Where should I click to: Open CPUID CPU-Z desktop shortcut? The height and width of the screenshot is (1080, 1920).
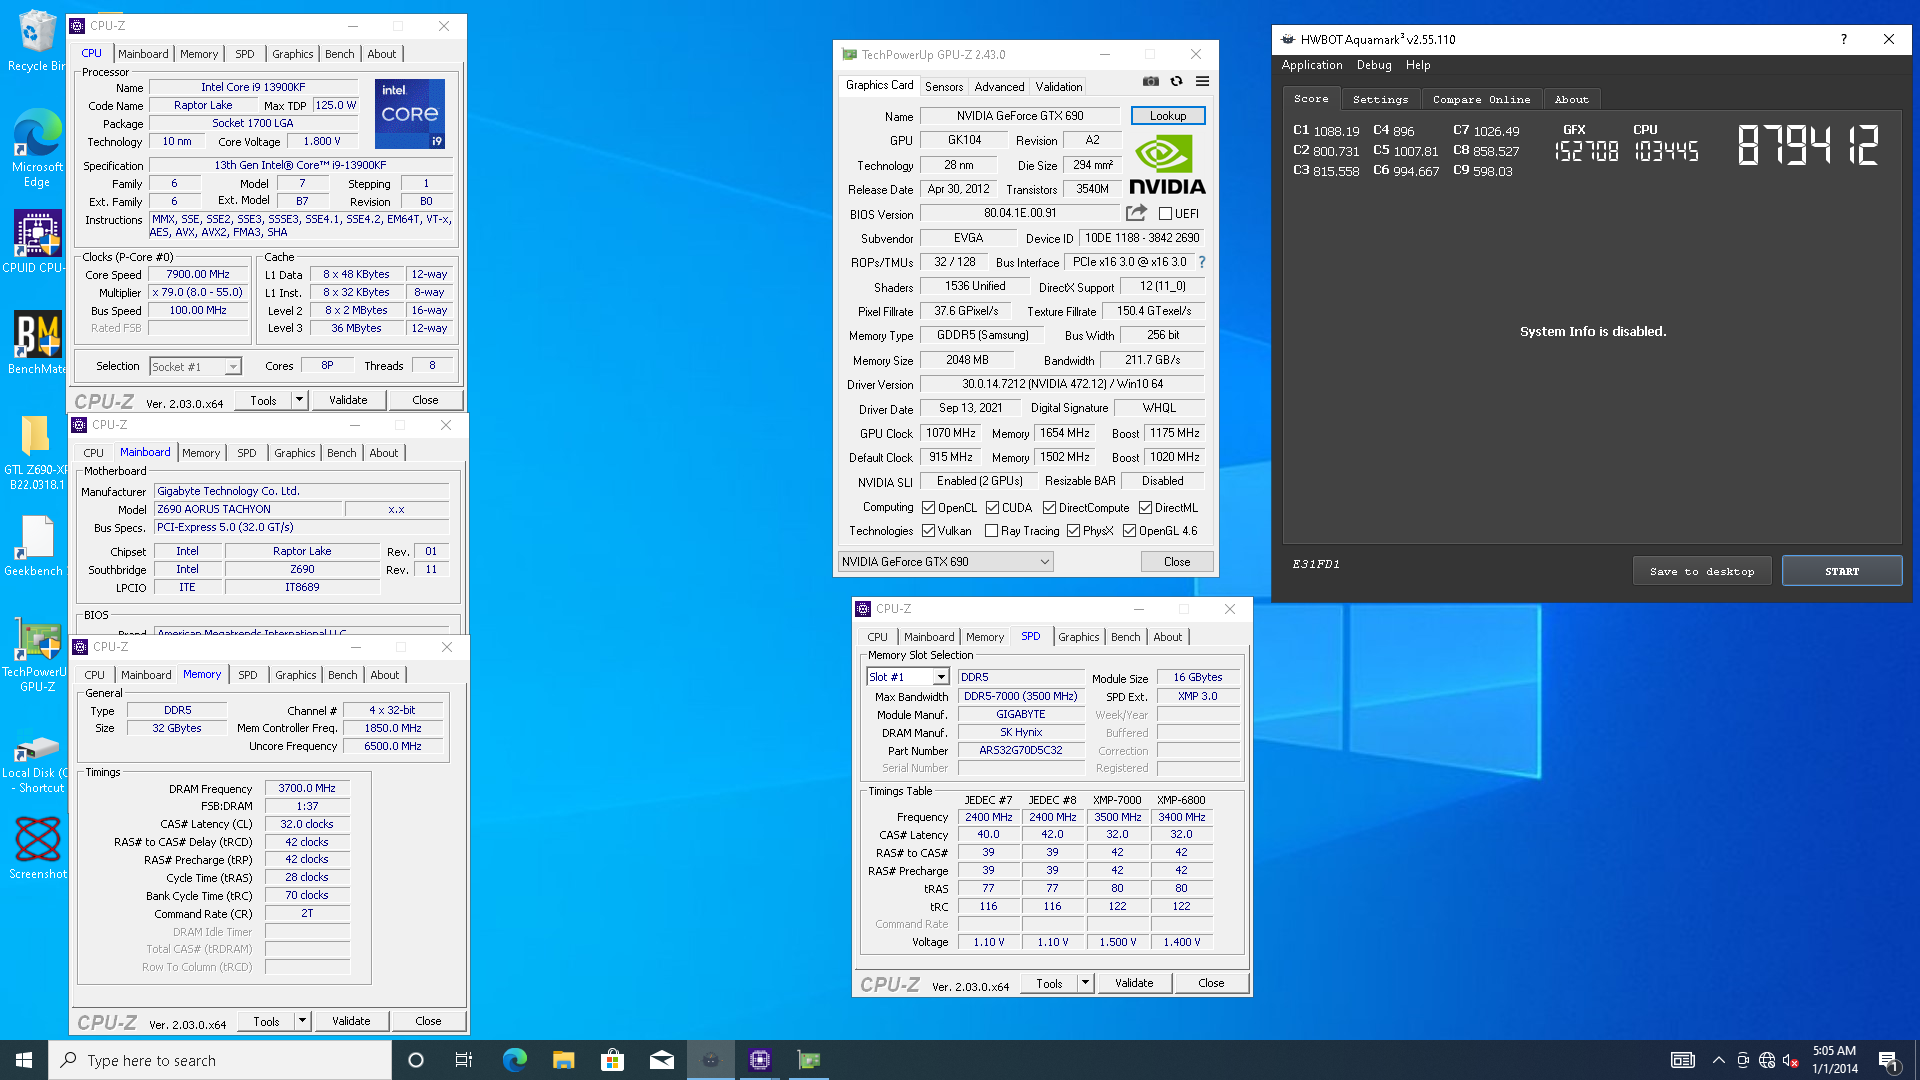coord(36,240)
